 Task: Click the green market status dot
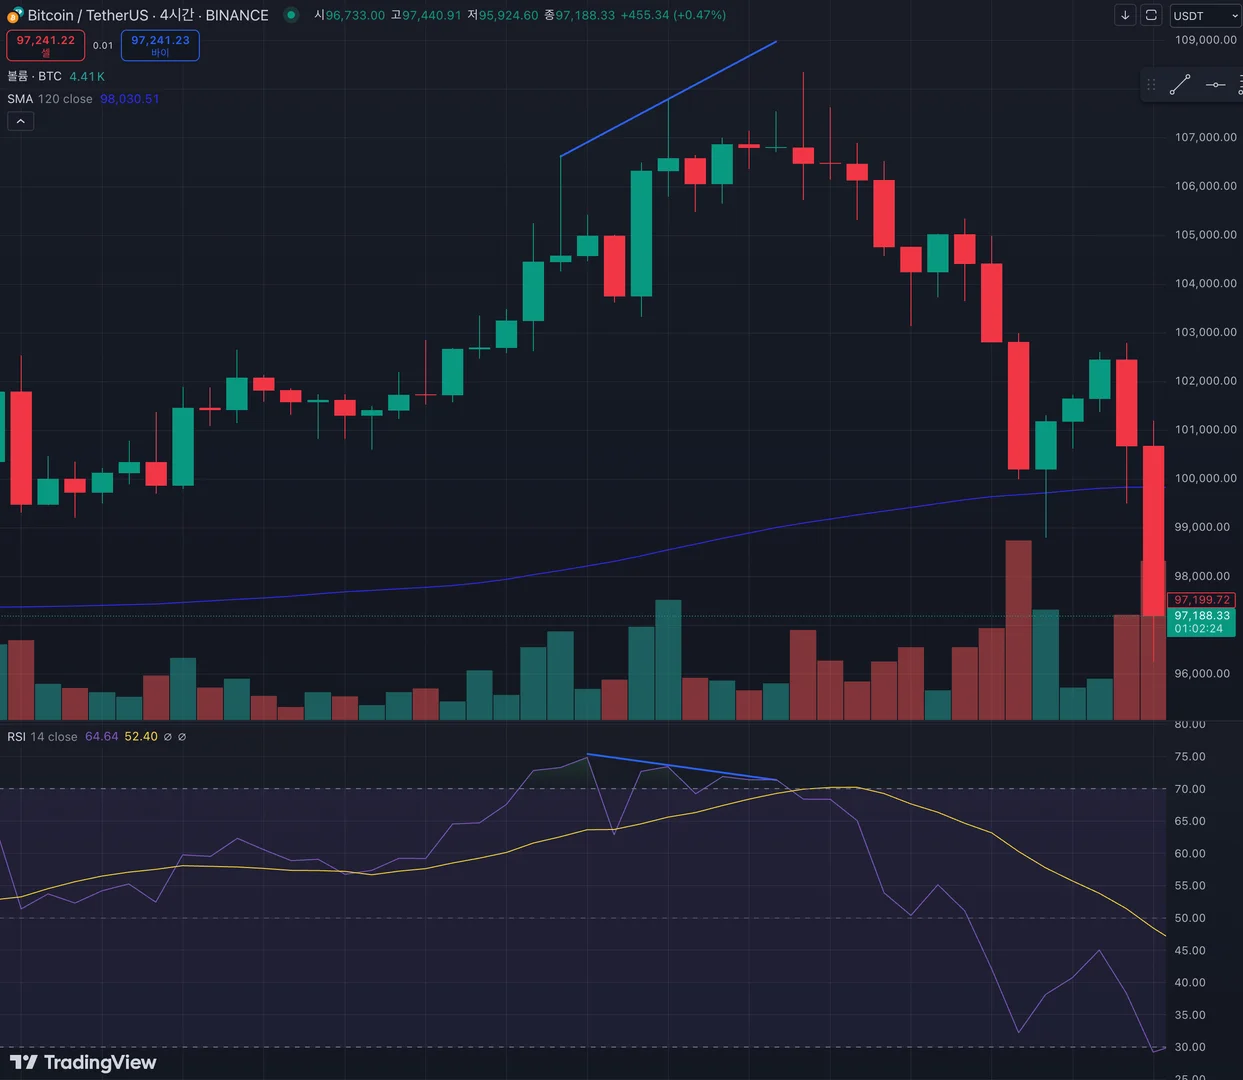coord(290,15)
